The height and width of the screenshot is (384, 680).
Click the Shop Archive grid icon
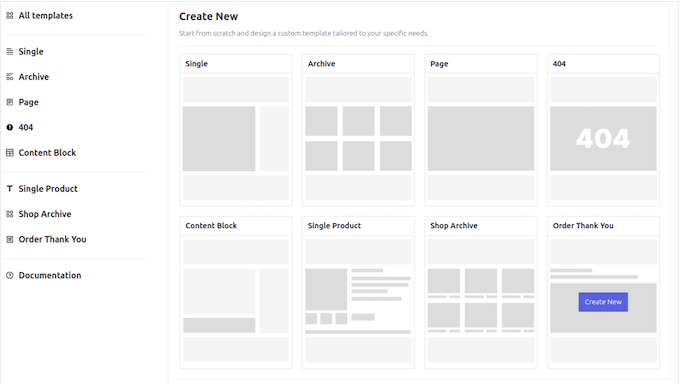click(10, 214)
